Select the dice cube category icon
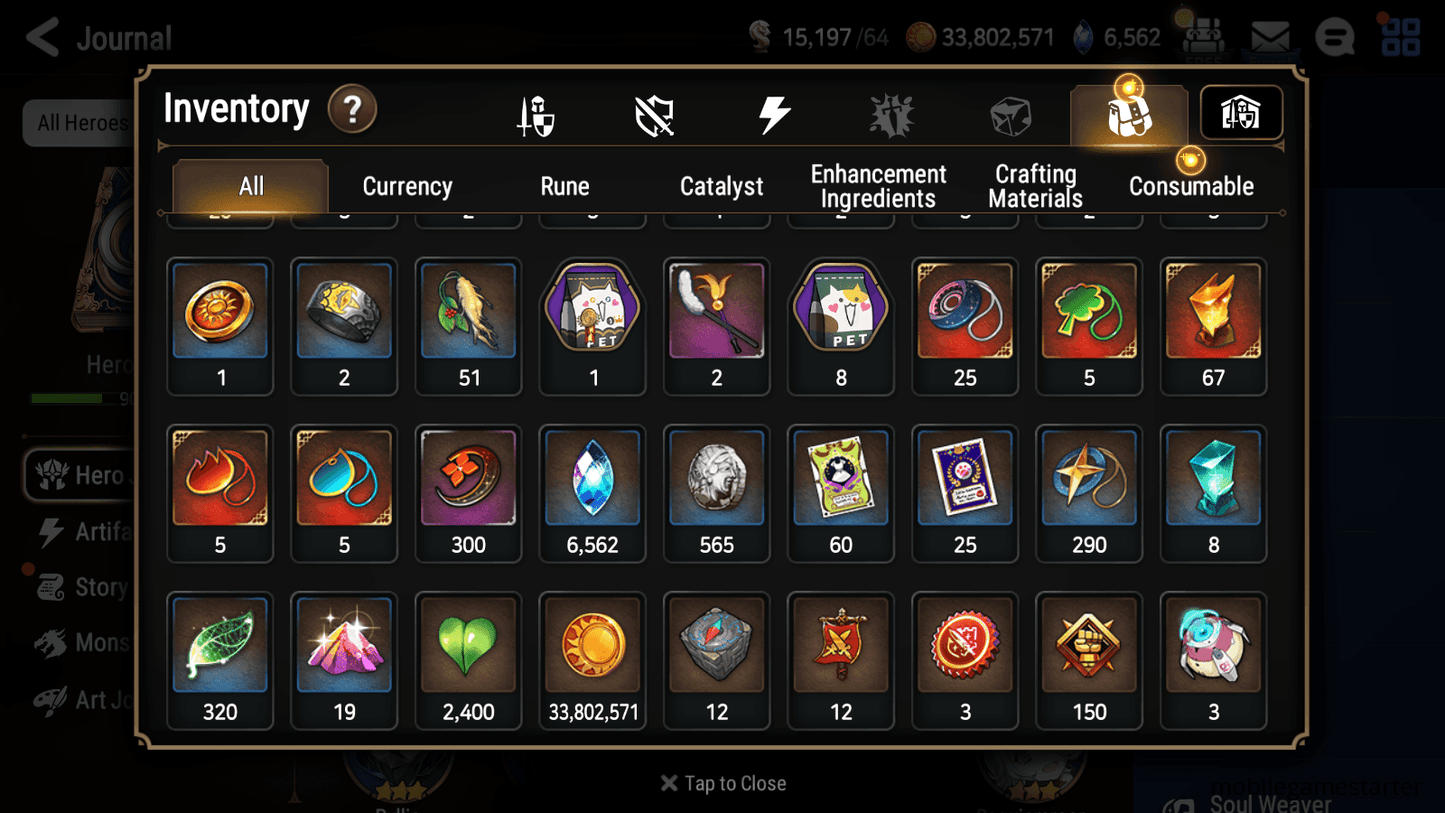The width and height of the screenshot is (1445, 813). click(x=1010, y=116)
